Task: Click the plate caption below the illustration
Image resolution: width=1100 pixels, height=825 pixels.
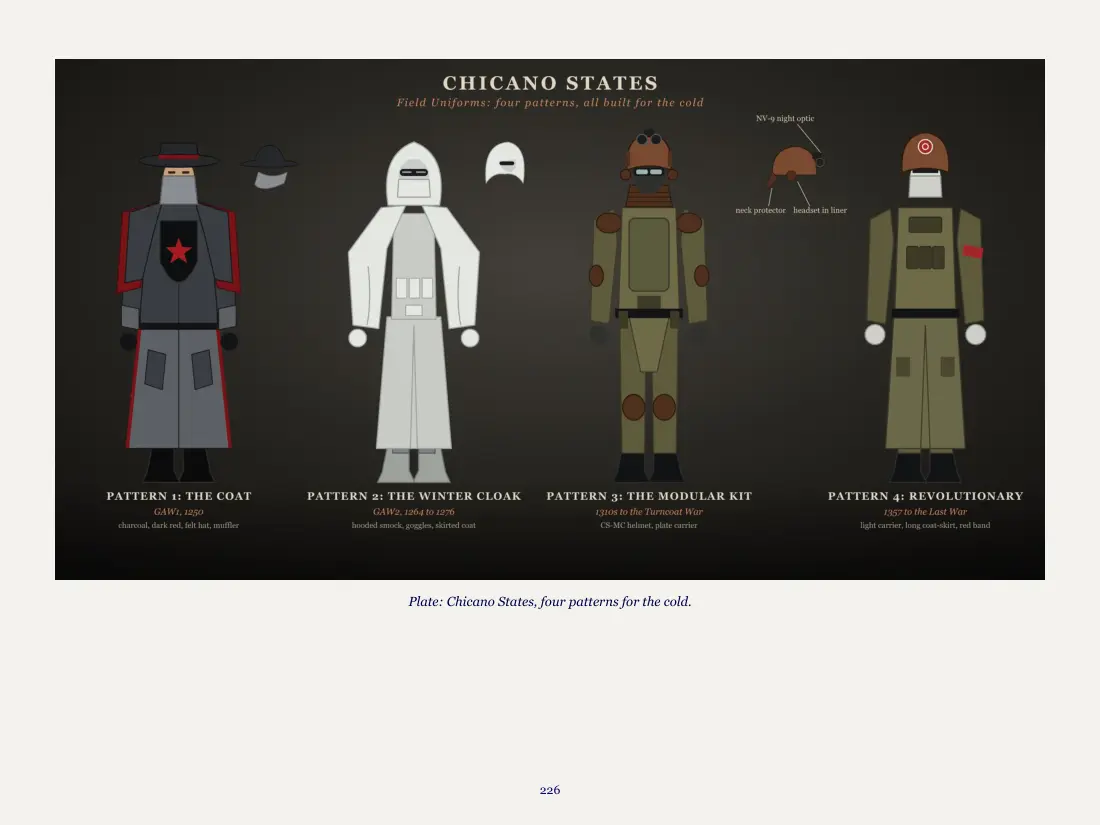Action: (x=550, y=602)
